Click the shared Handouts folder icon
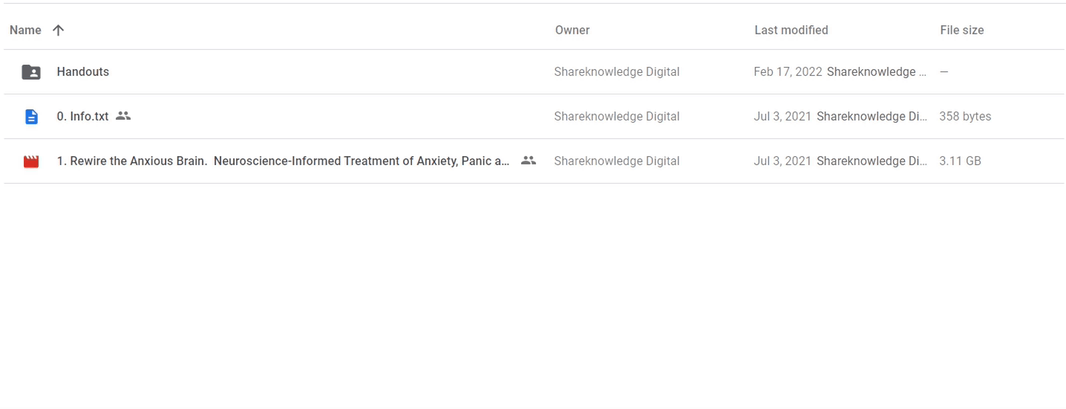1066x409 pixels. [x=31, y=72]
